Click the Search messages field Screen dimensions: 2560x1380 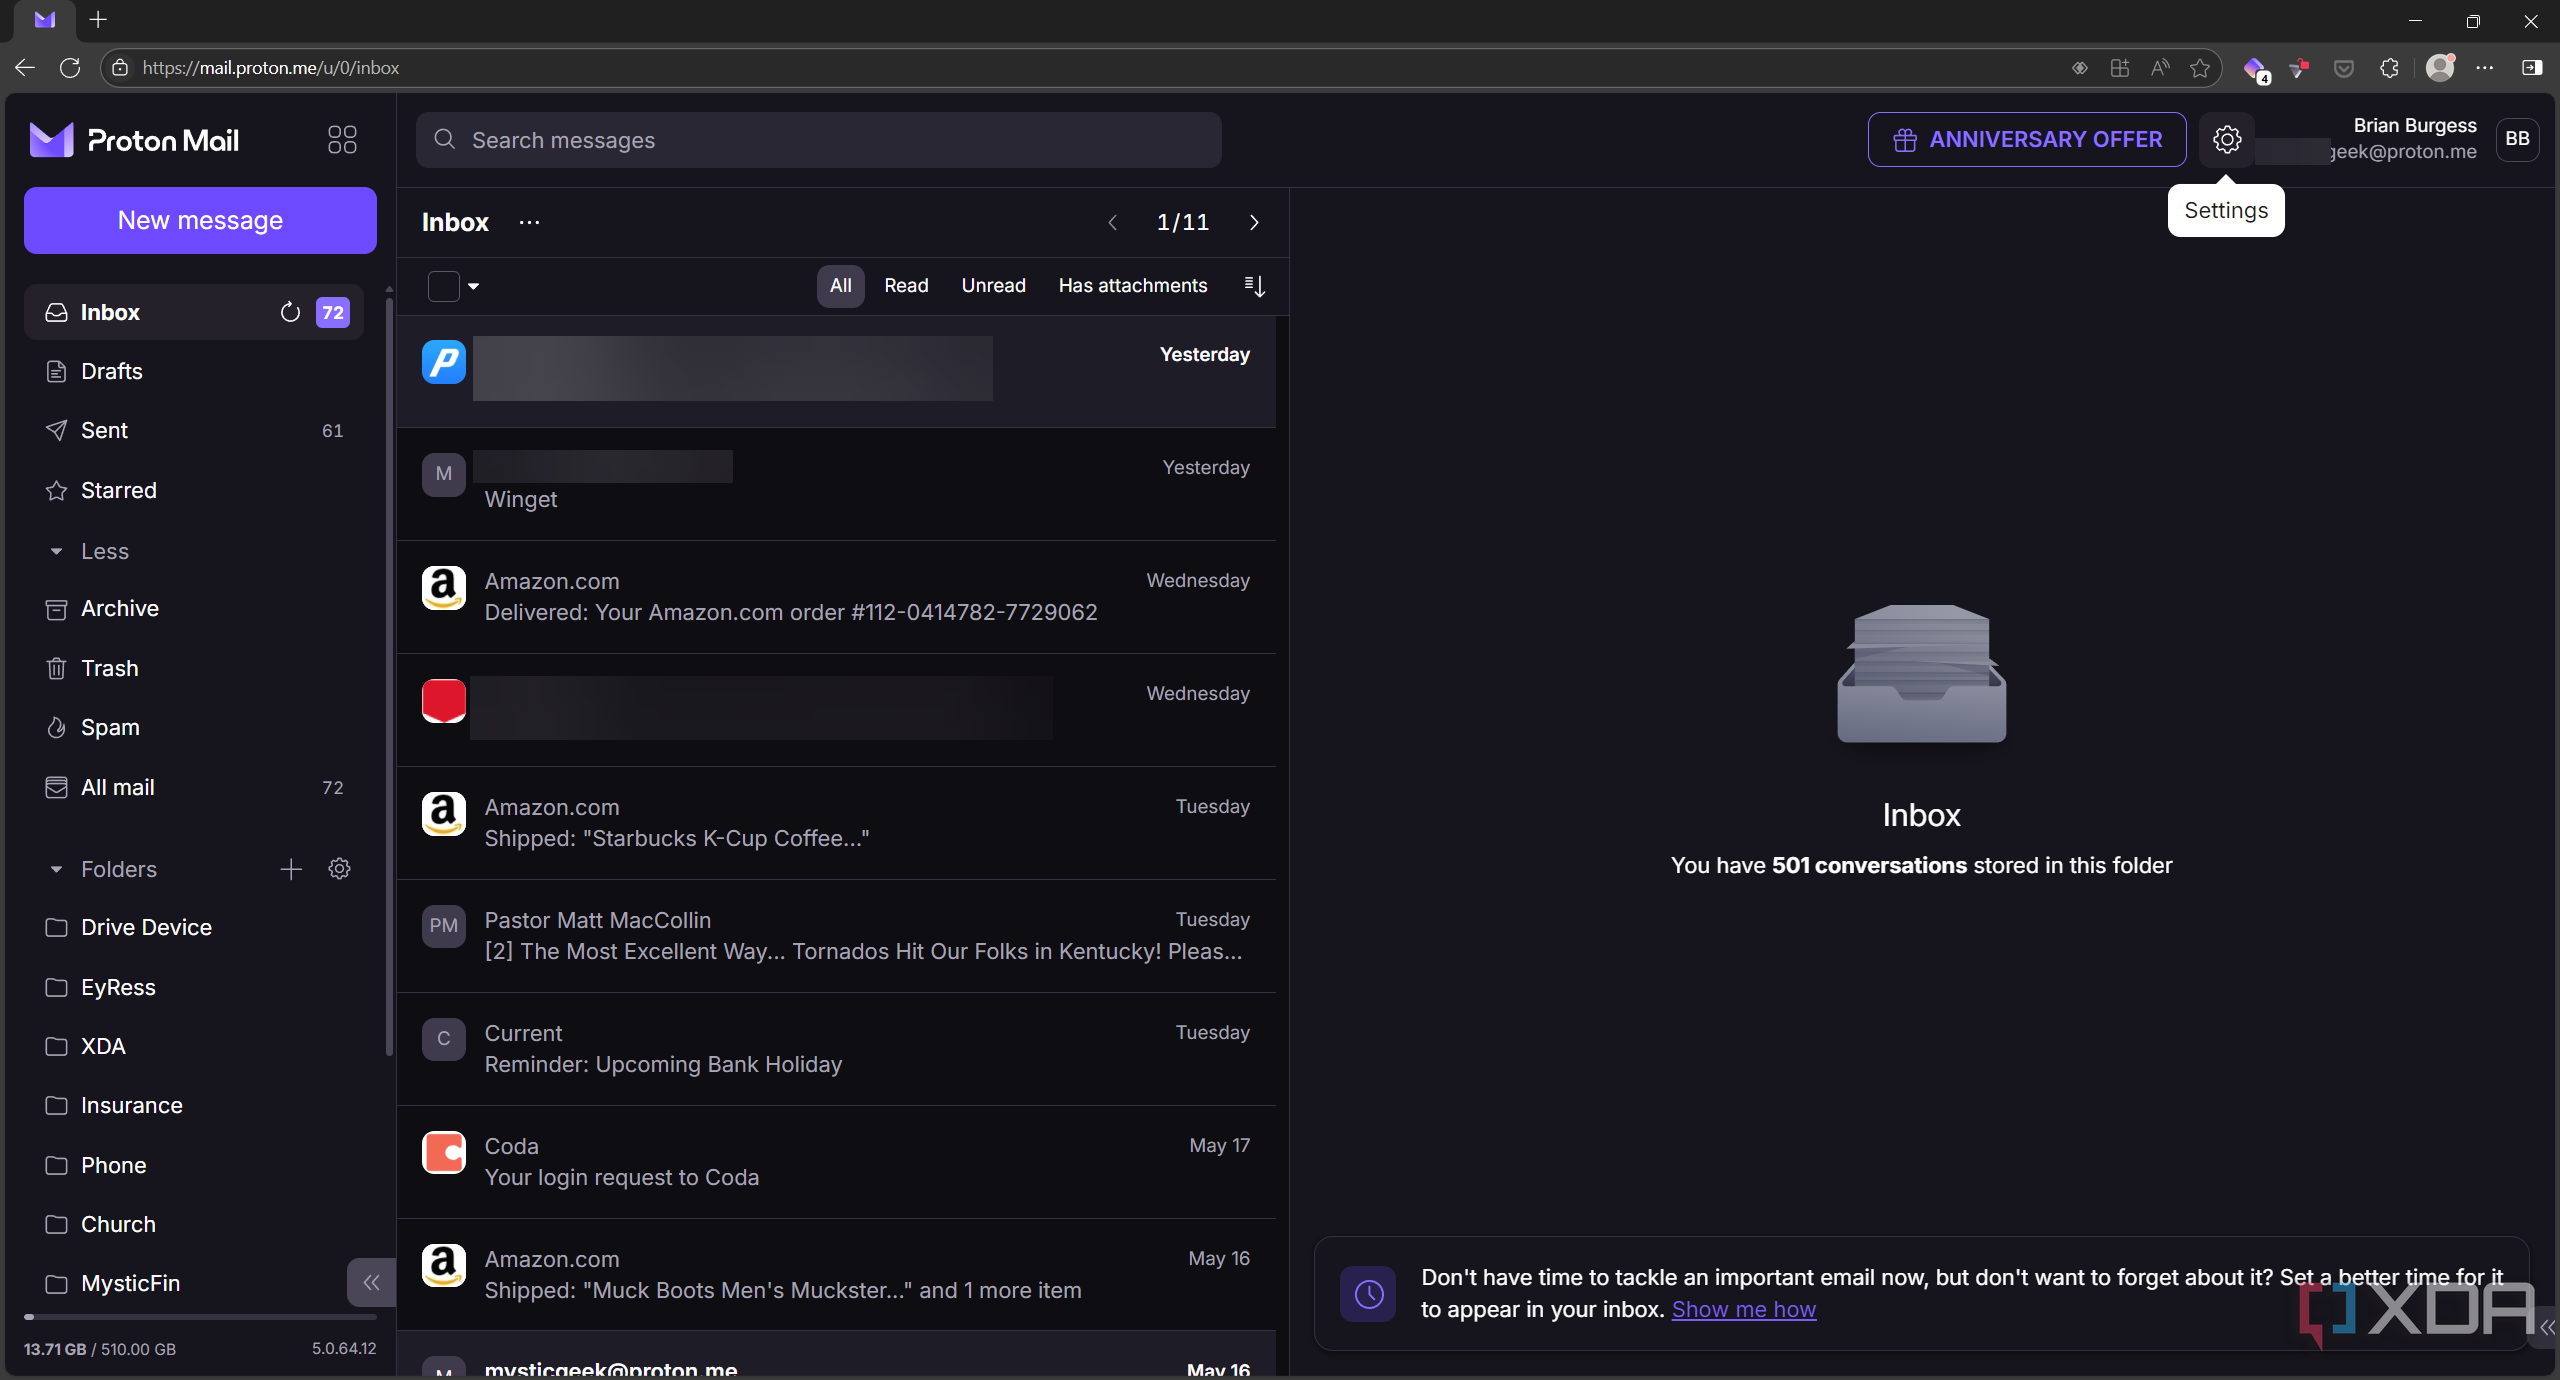pos(819,140)
